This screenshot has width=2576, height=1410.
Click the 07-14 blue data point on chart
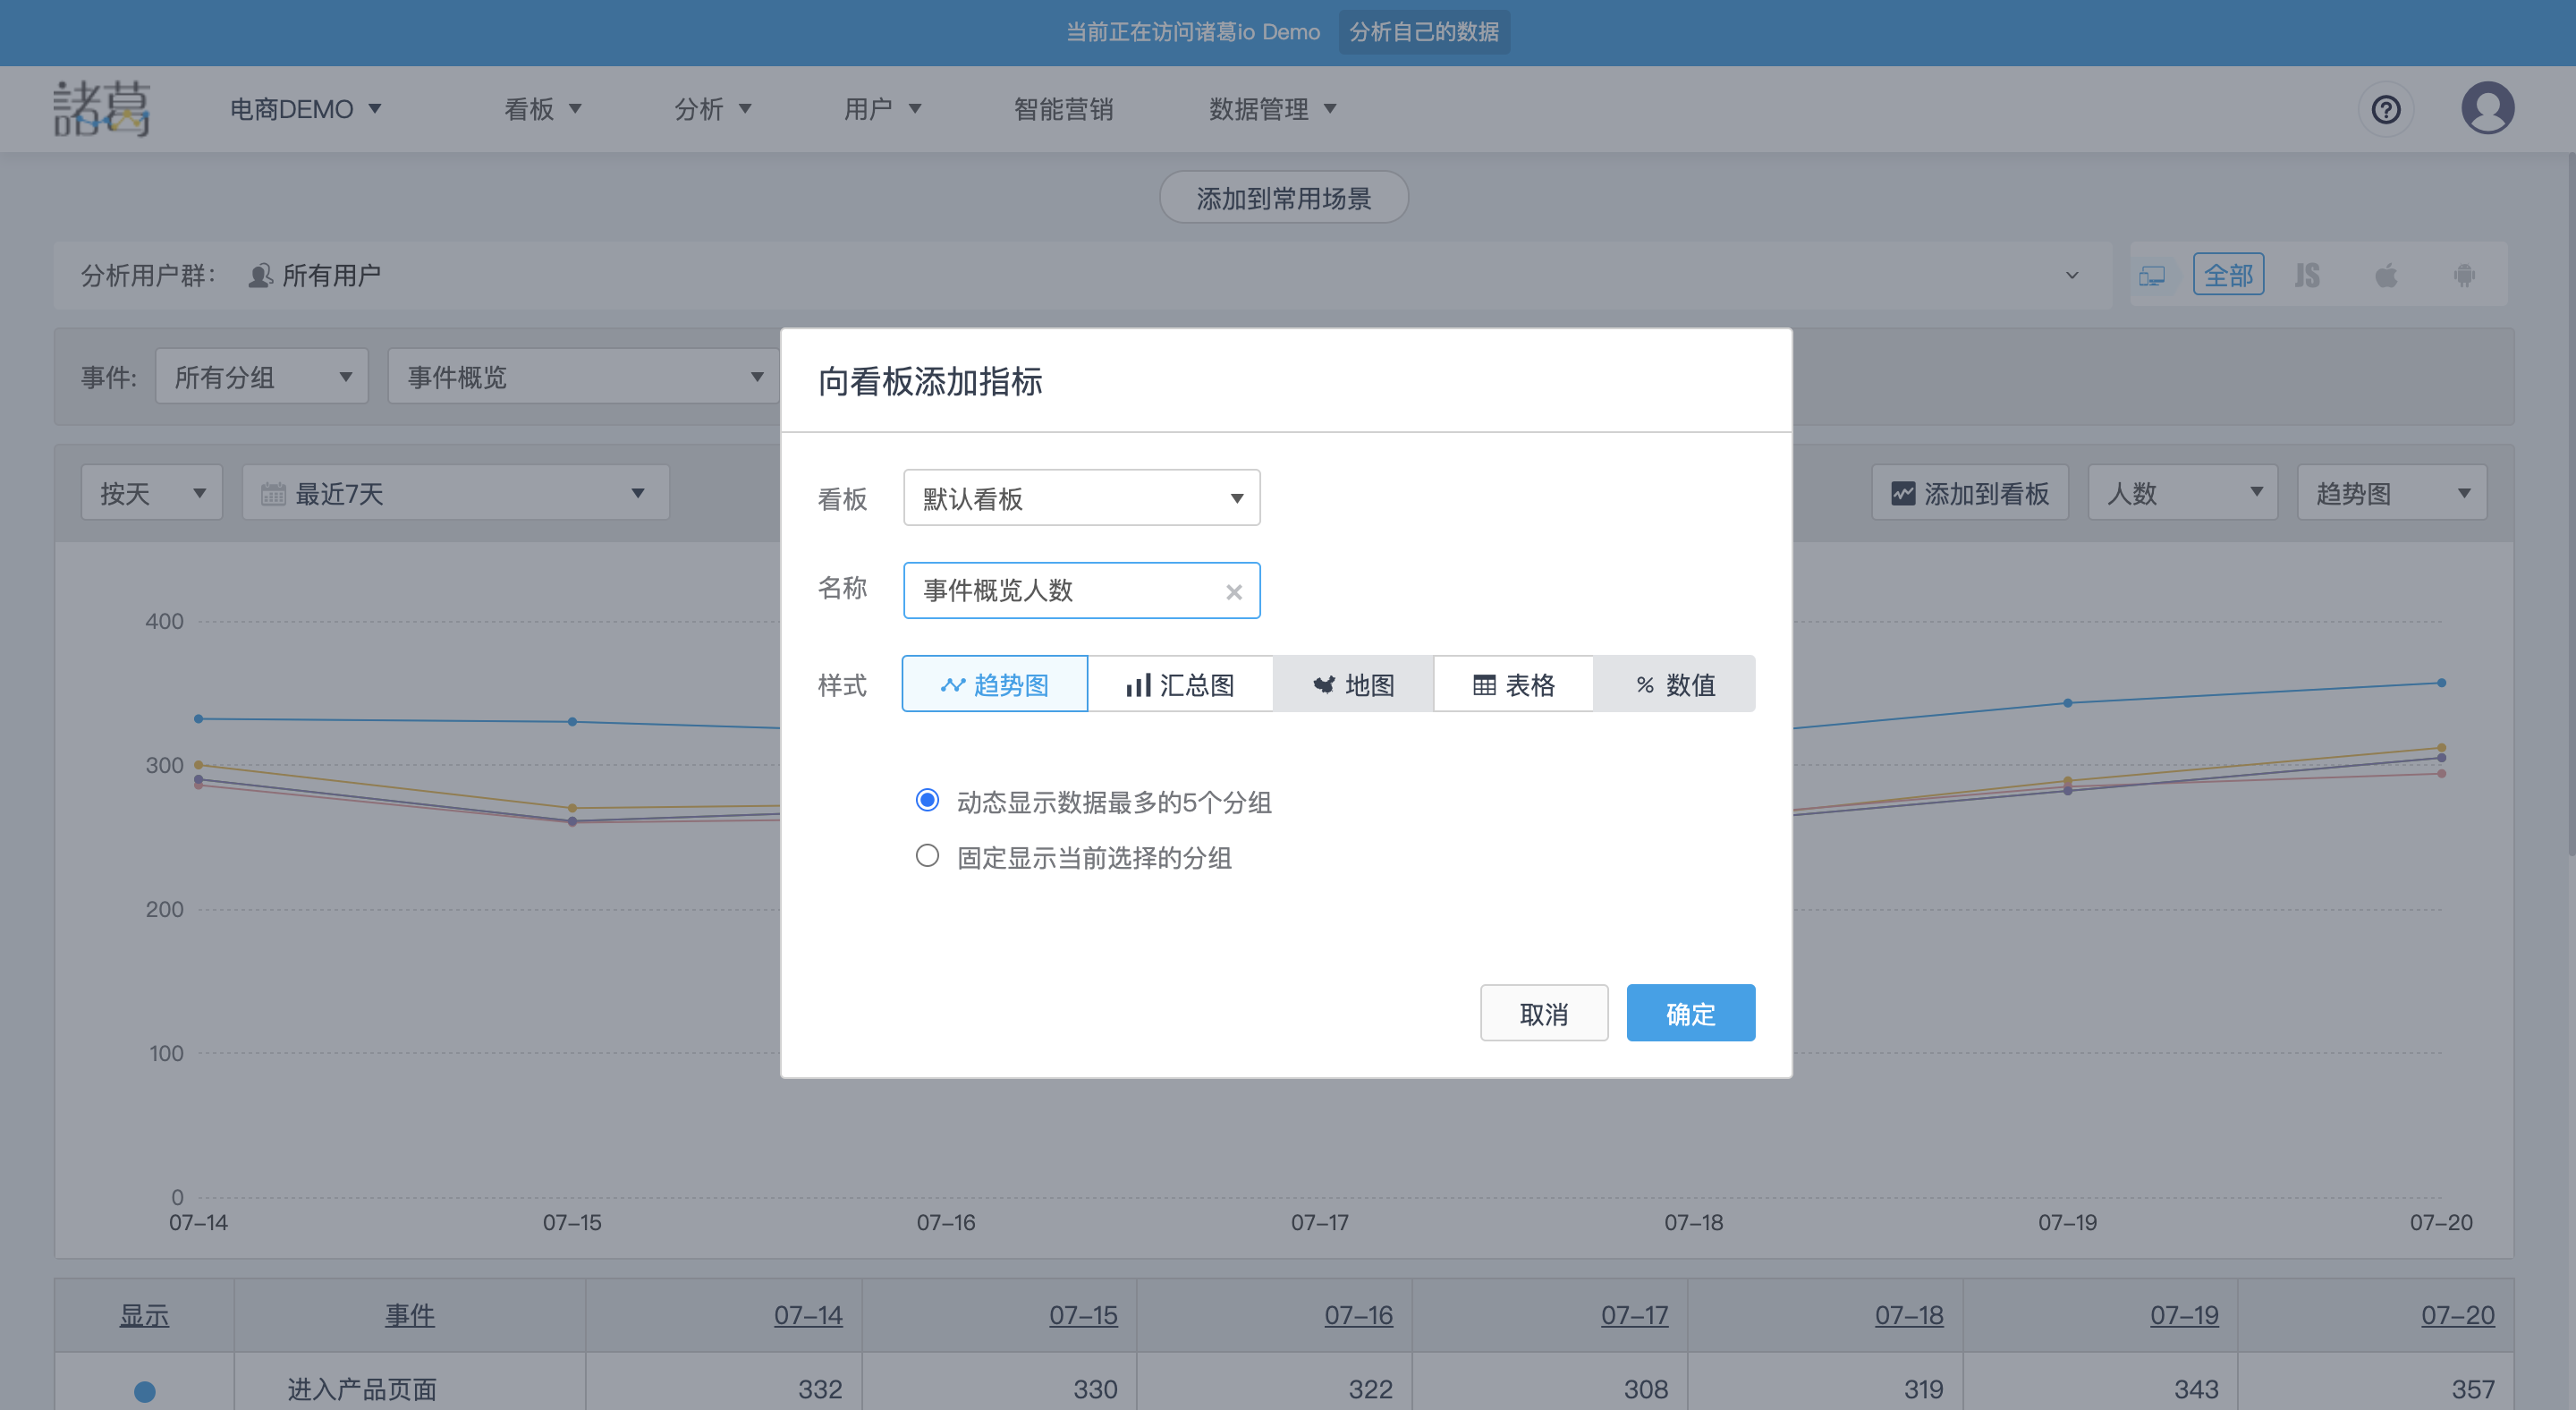pyautogui.click(x=198, y=719)
